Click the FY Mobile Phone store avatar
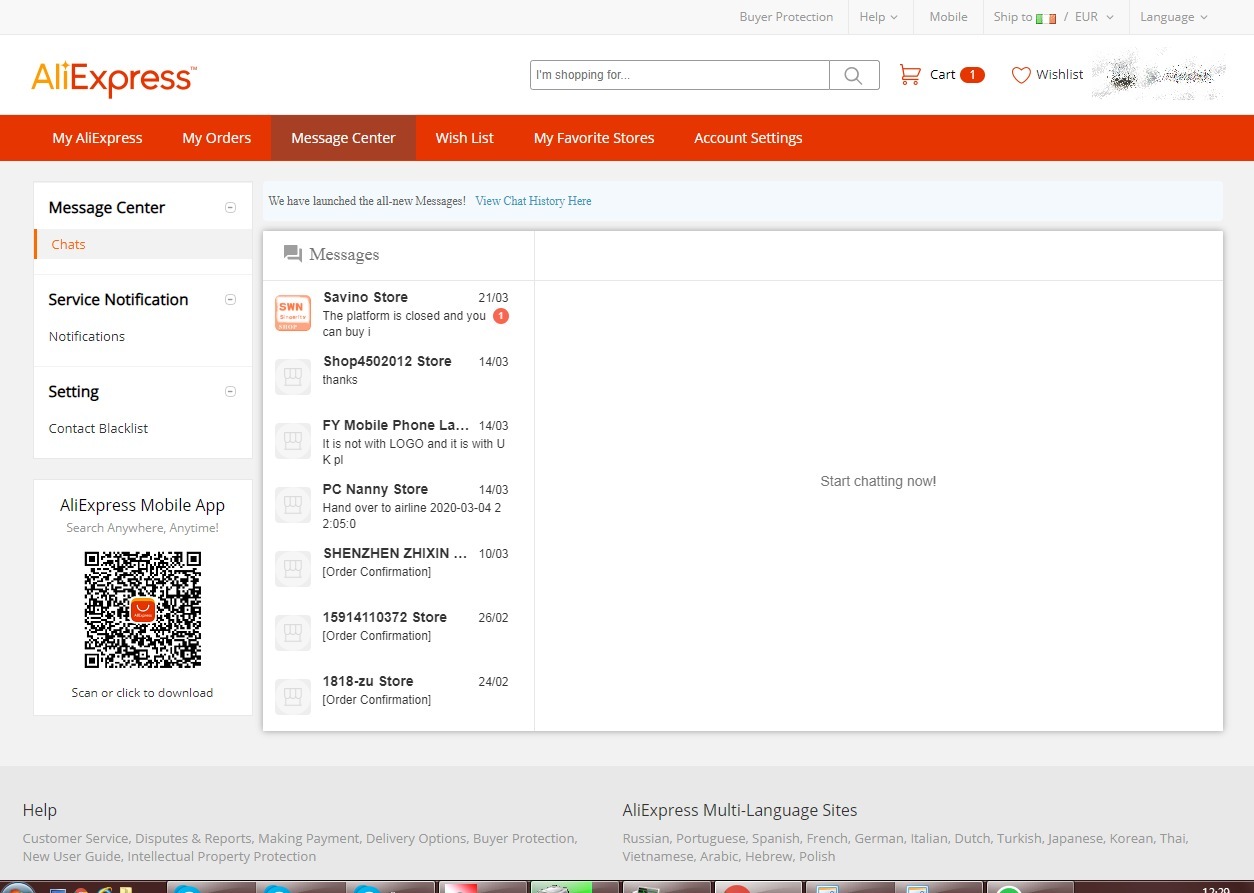The height and width of the screenshot is (893, 1254). tap(293, 441)
